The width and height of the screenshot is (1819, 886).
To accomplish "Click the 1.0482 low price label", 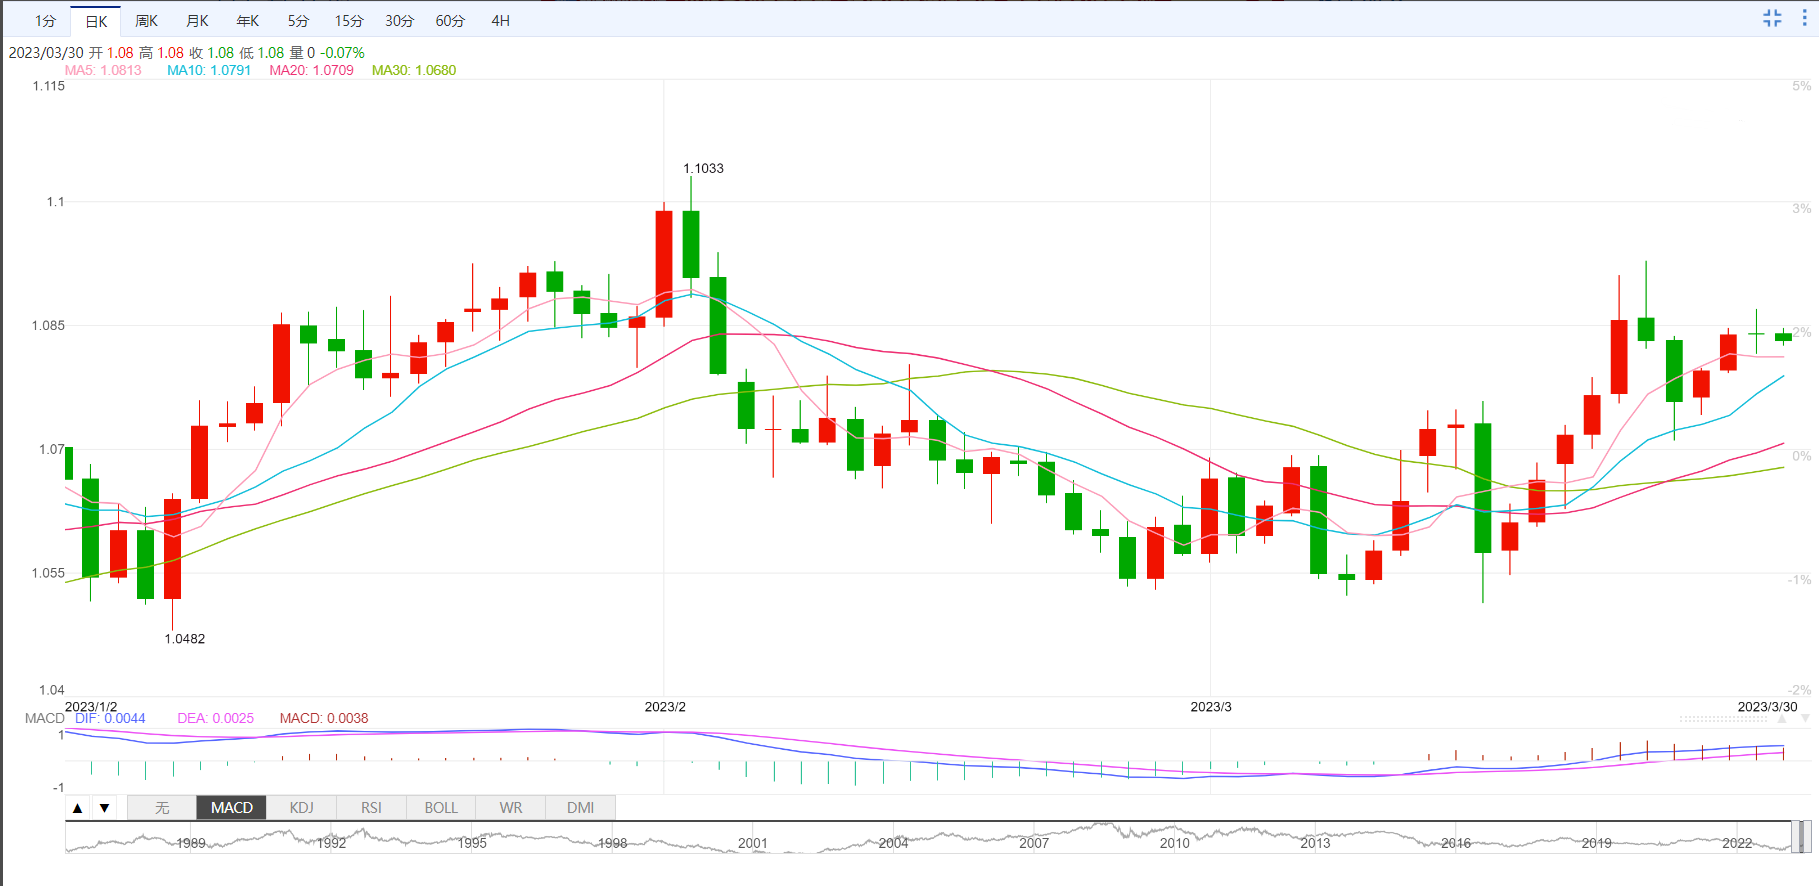I will 185,639.
